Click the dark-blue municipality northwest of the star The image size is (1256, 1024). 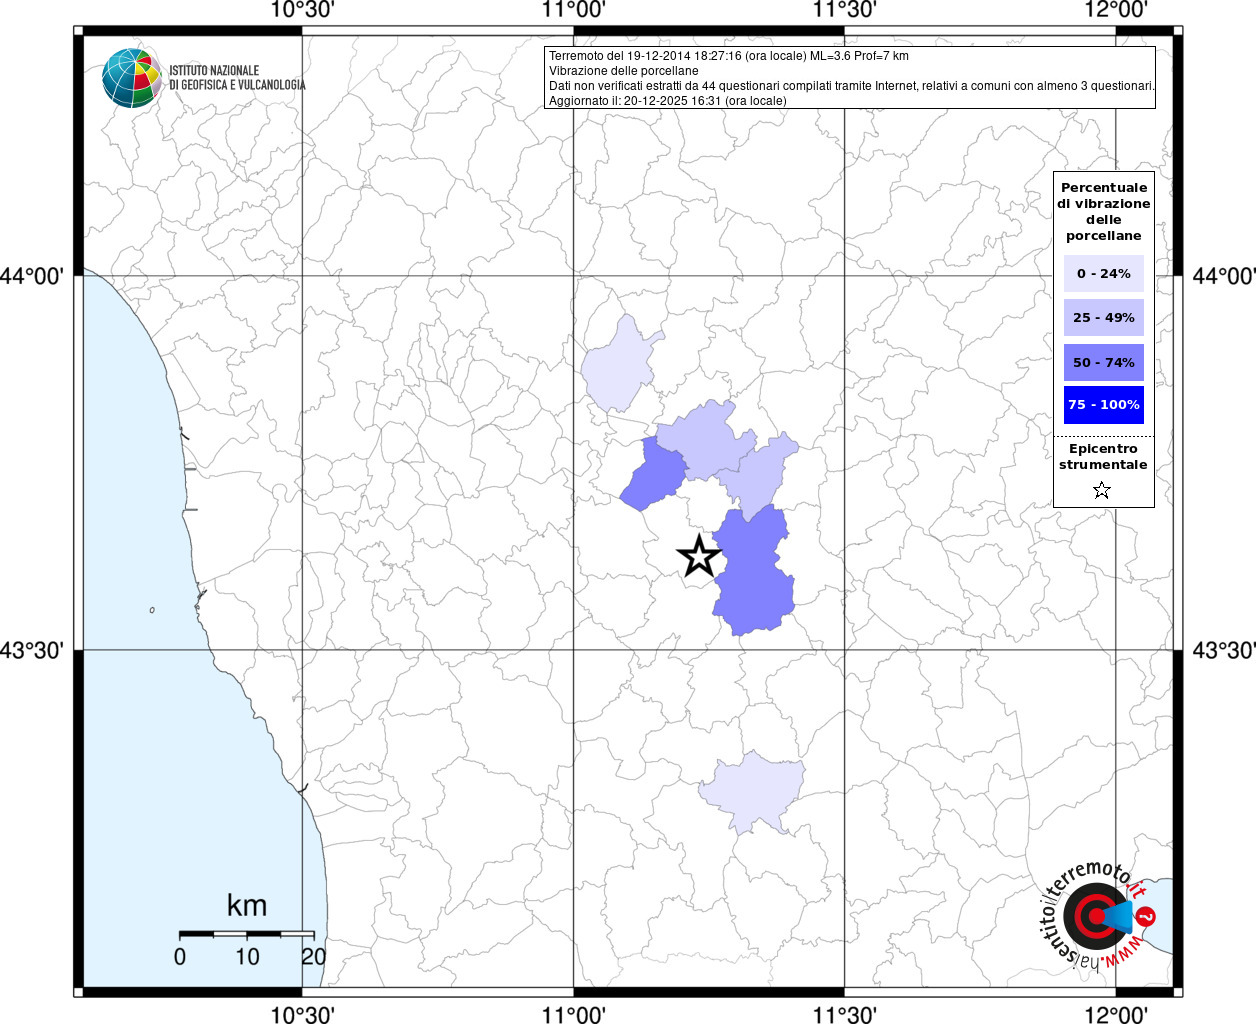(654, 474)
